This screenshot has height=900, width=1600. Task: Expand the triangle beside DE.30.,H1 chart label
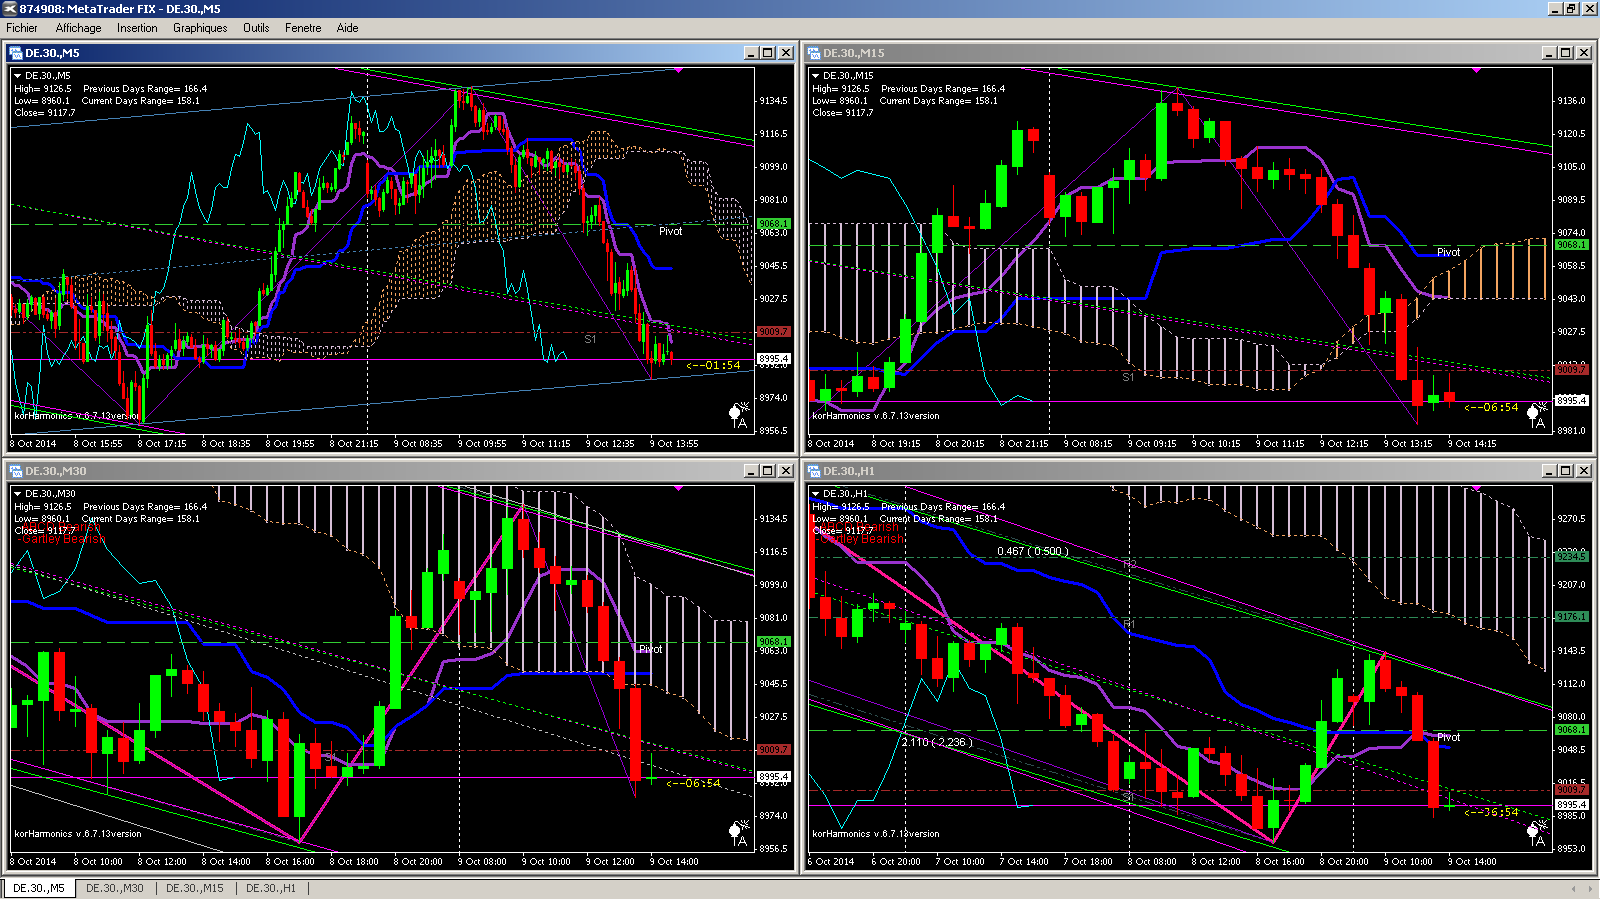tap(815, 494)
